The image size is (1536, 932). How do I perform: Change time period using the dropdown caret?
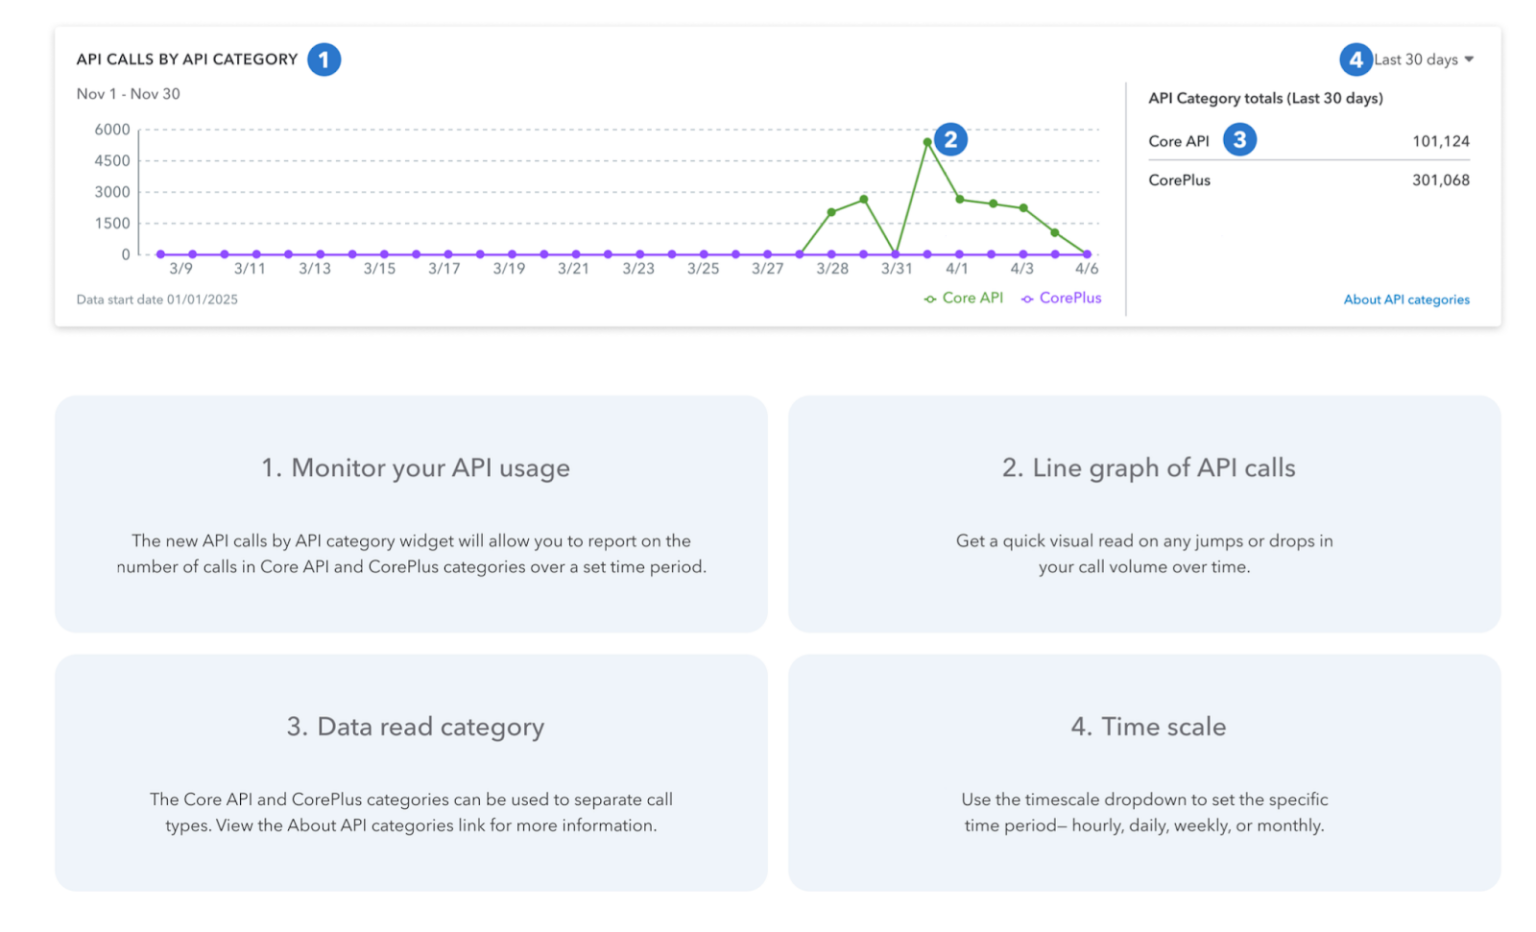(x=1469, y=59)
